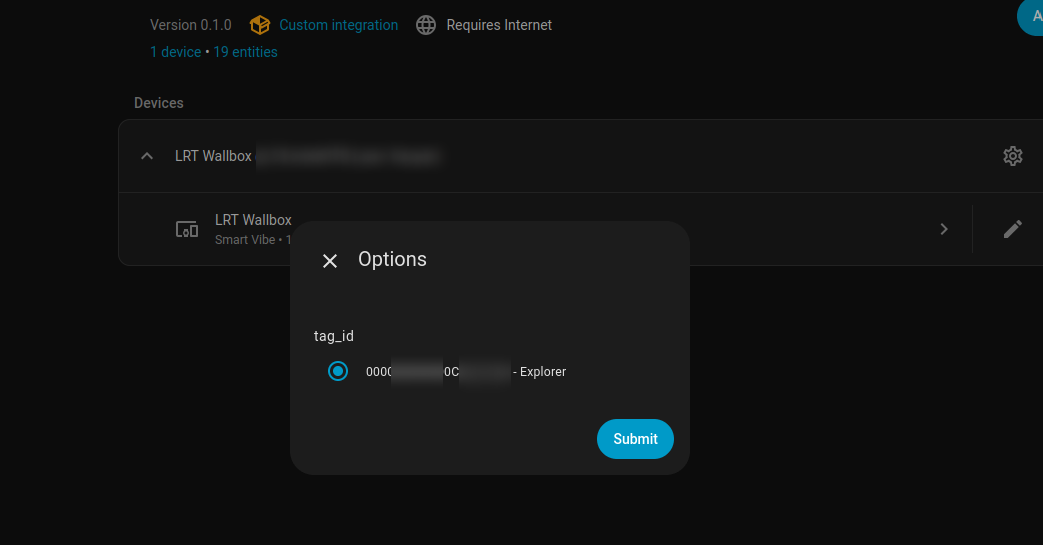Open the user avatar in top corner
Viewport: 1043px width, 545px height.
1031,16
